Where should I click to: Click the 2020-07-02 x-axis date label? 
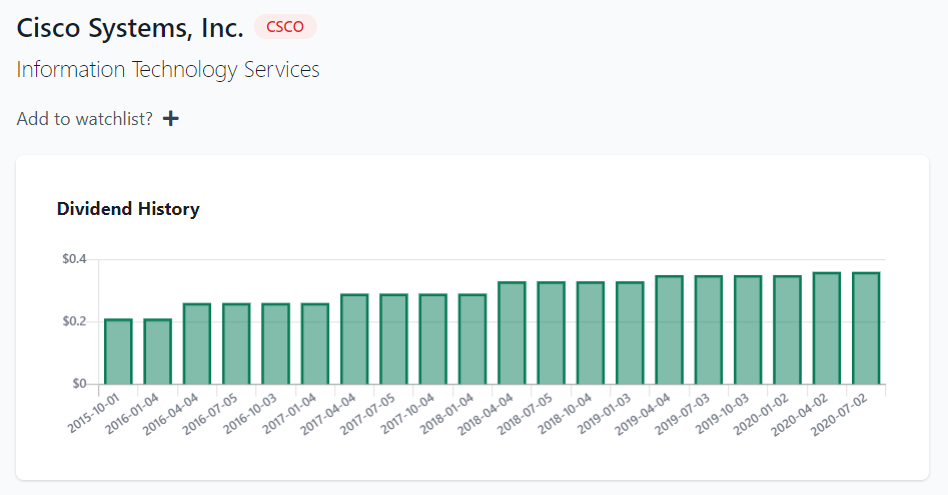[x=840, y=413]
